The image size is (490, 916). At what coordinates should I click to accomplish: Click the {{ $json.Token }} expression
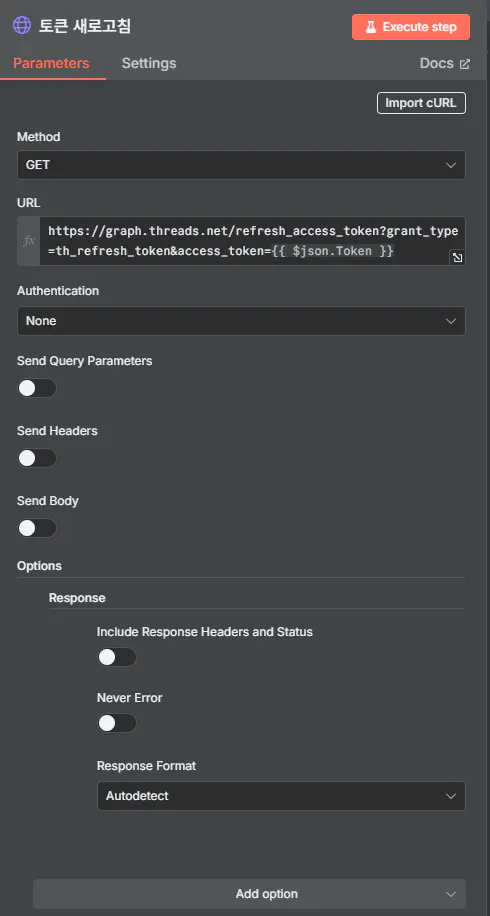(x=333, y=251)
